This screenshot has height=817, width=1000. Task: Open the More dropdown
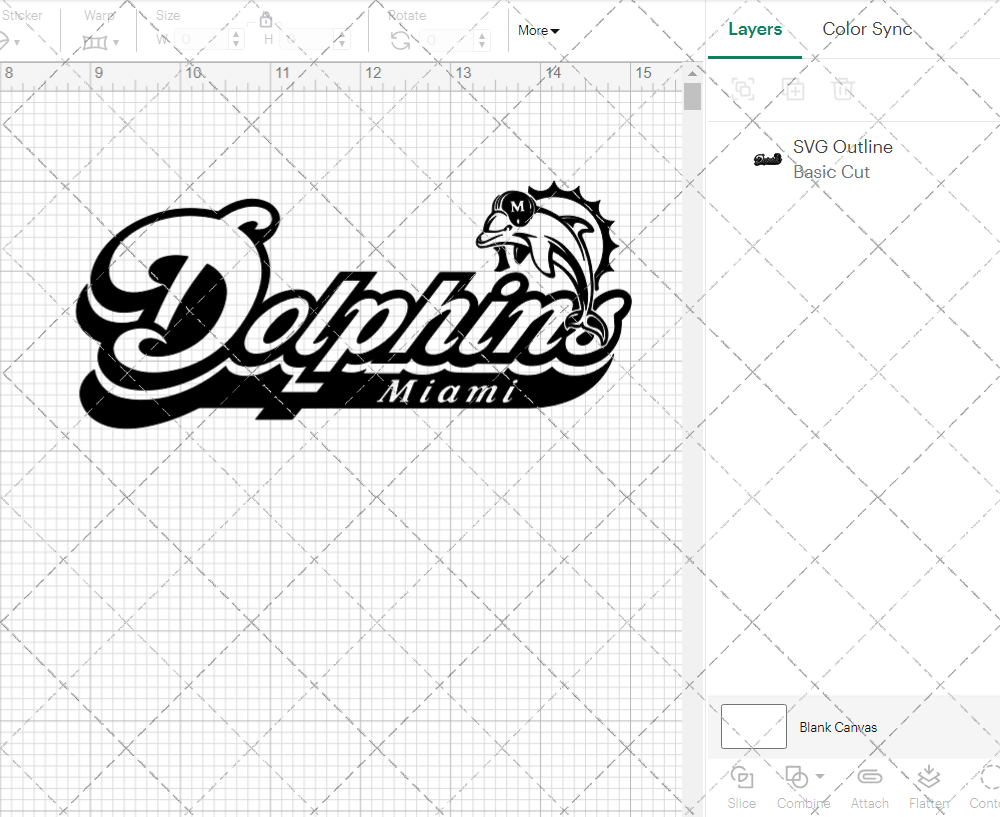click(537, 31)
